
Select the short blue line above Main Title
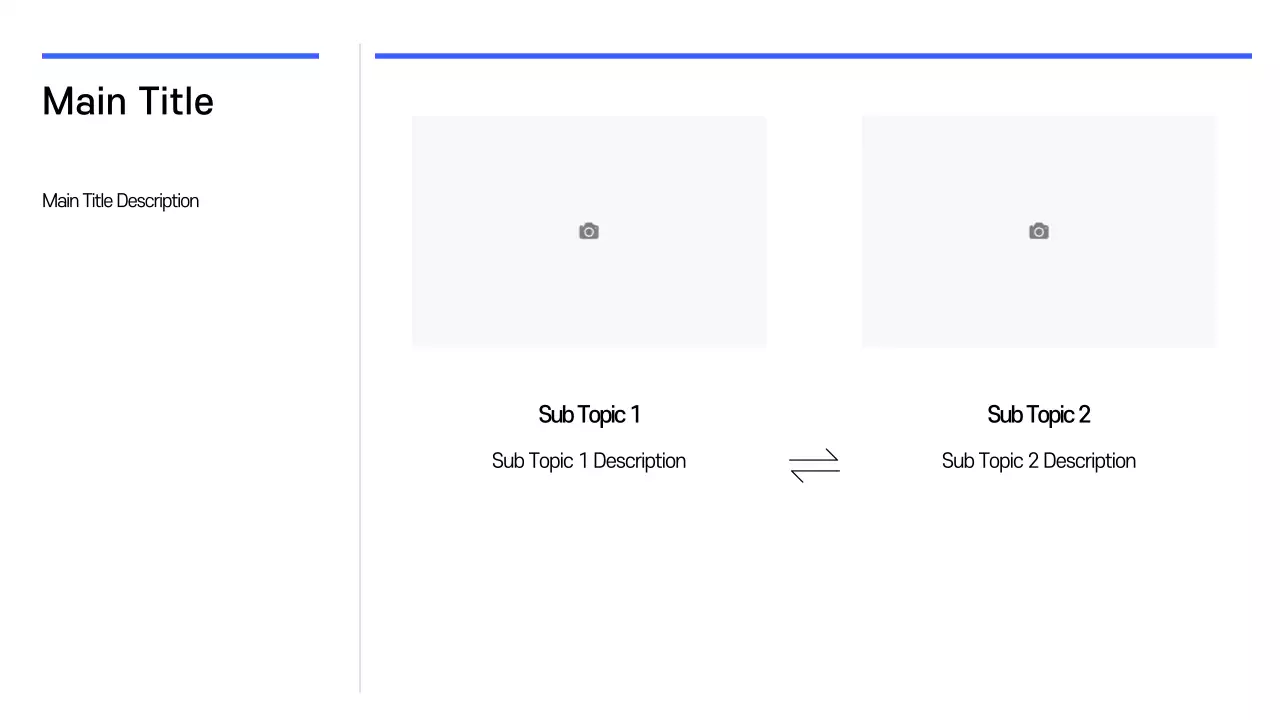click(x=180, y=56)
